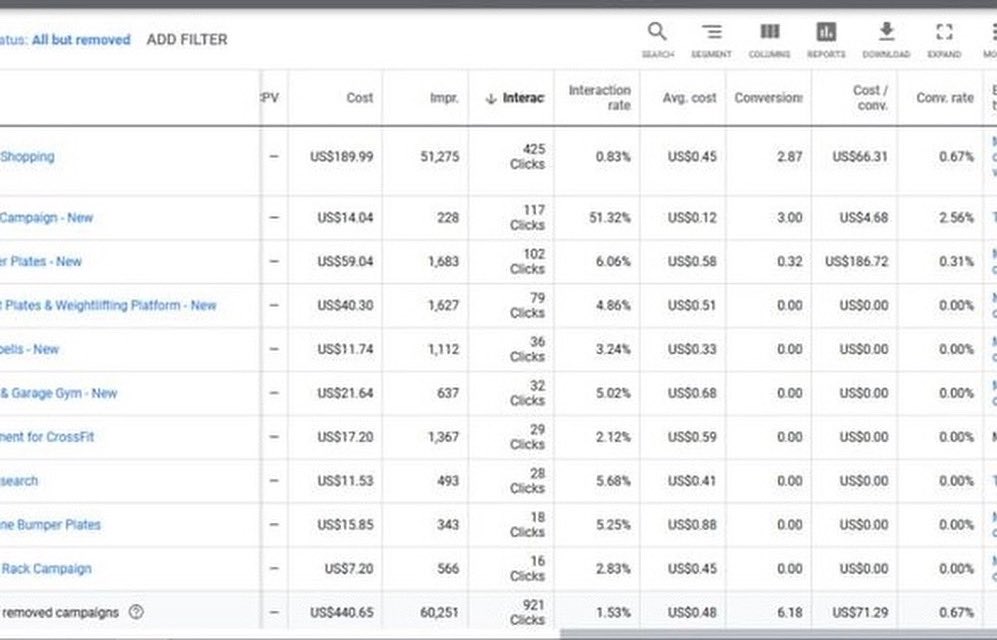Open the Search tool icon

click(657, 31)
